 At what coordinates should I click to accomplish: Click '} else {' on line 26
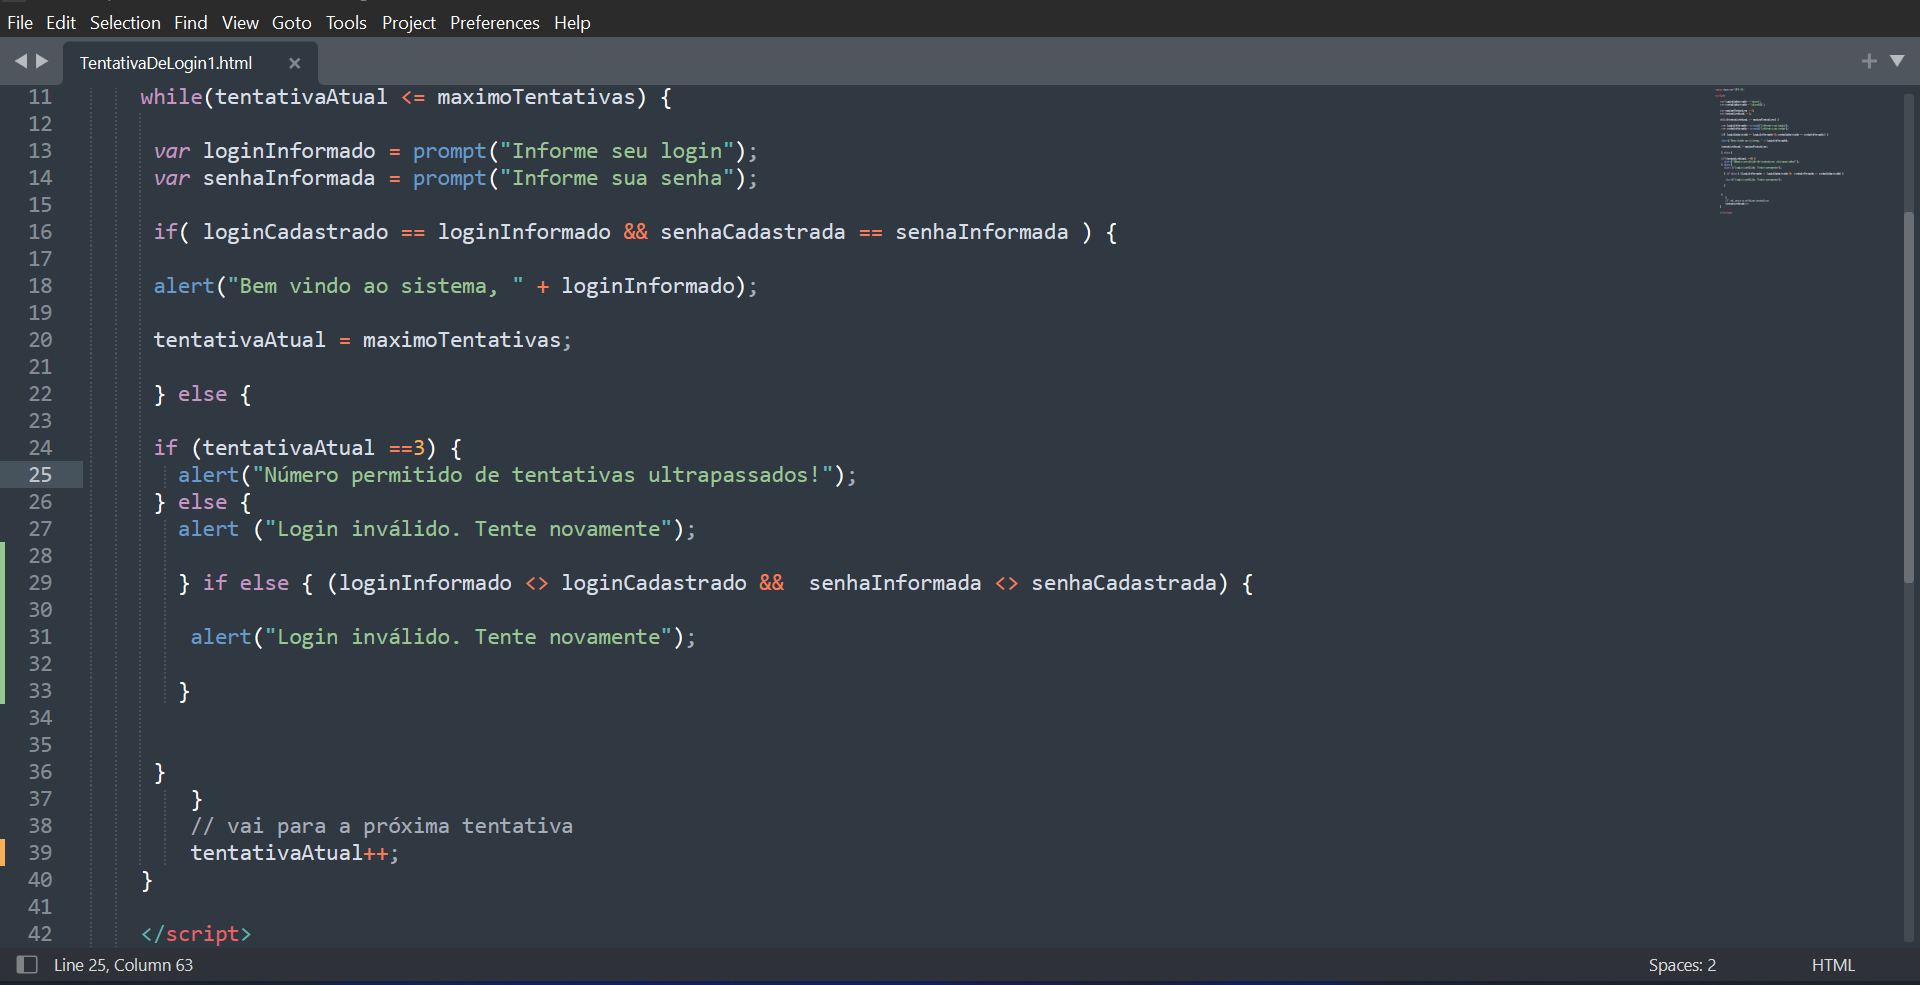tap(202, 502)
